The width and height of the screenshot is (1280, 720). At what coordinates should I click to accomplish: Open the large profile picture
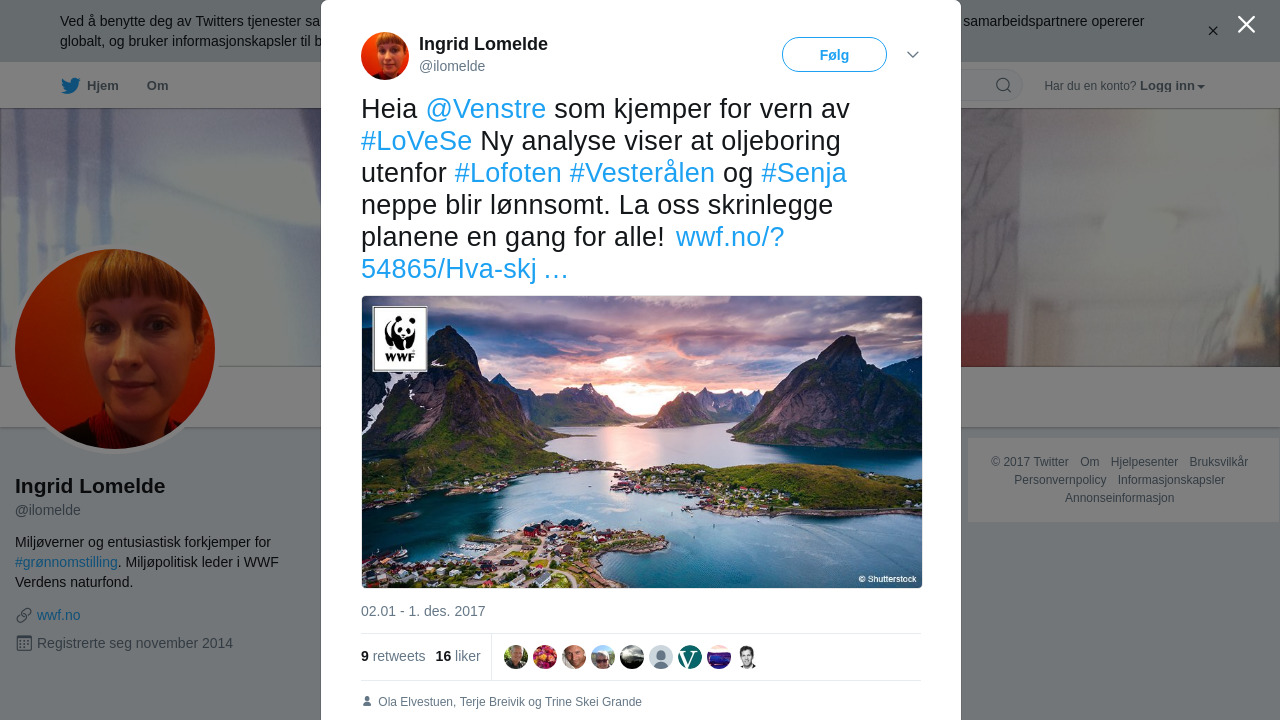click(115, 349)
